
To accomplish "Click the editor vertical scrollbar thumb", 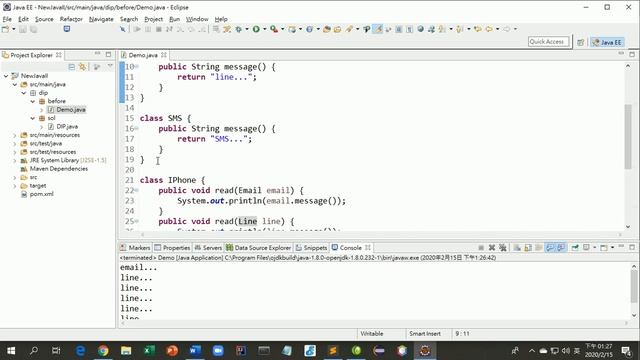I will (x=628, y=136).
